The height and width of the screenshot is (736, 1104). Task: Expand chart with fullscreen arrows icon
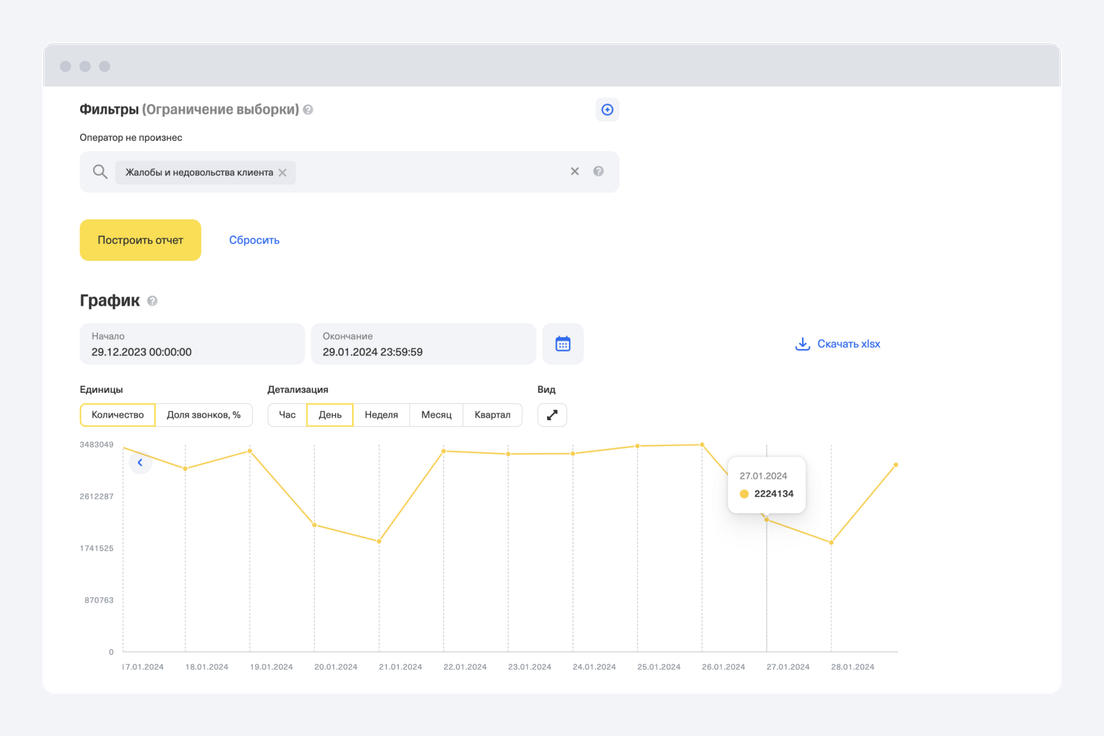[552, 415]
